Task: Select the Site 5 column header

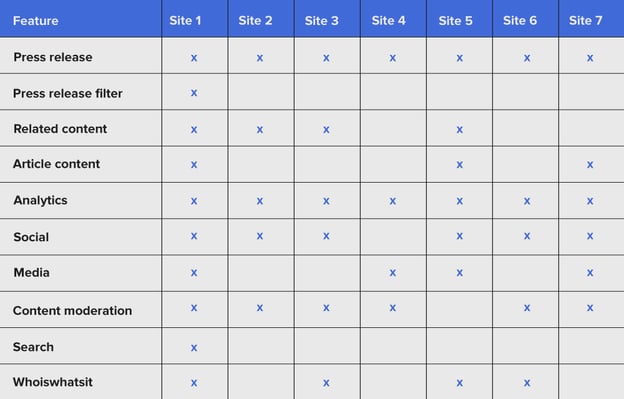Action: tap(455, 21)
